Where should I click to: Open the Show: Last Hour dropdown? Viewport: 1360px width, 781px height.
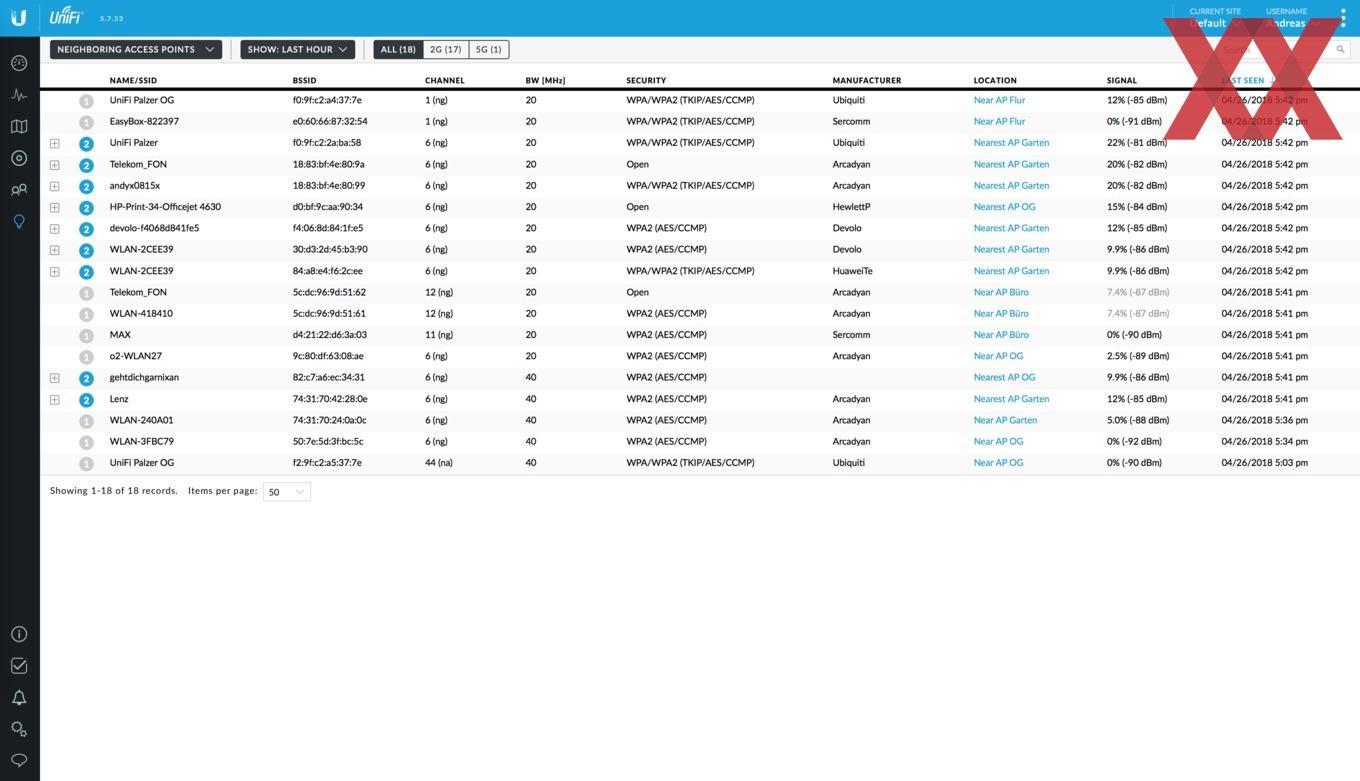tap(298, 49)
